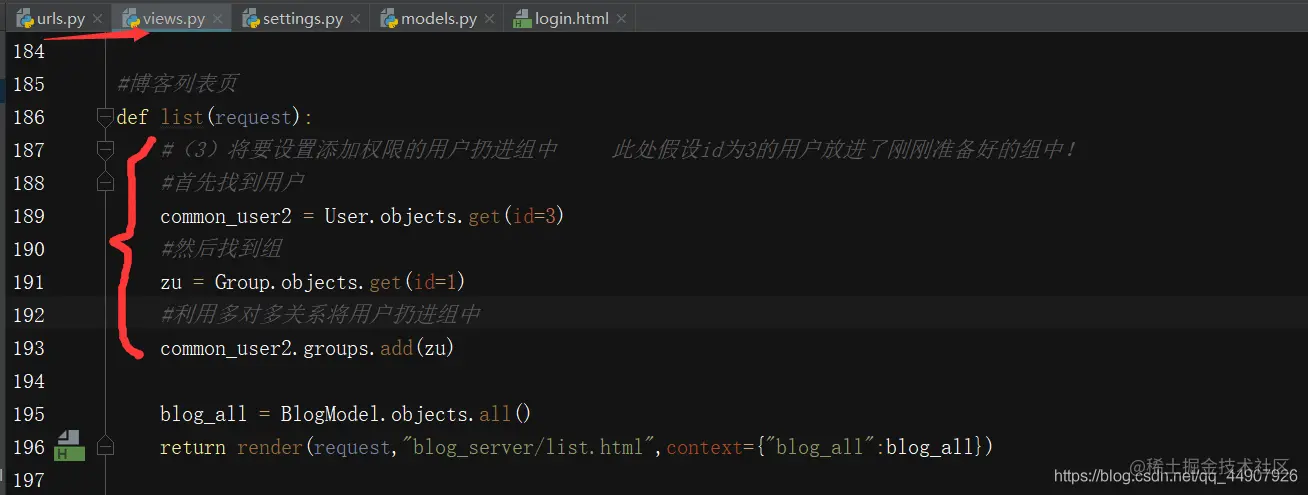1308x495 pixels.
Task: Place cursor on the #然后找到组 comment
Action: pos(221,249)
